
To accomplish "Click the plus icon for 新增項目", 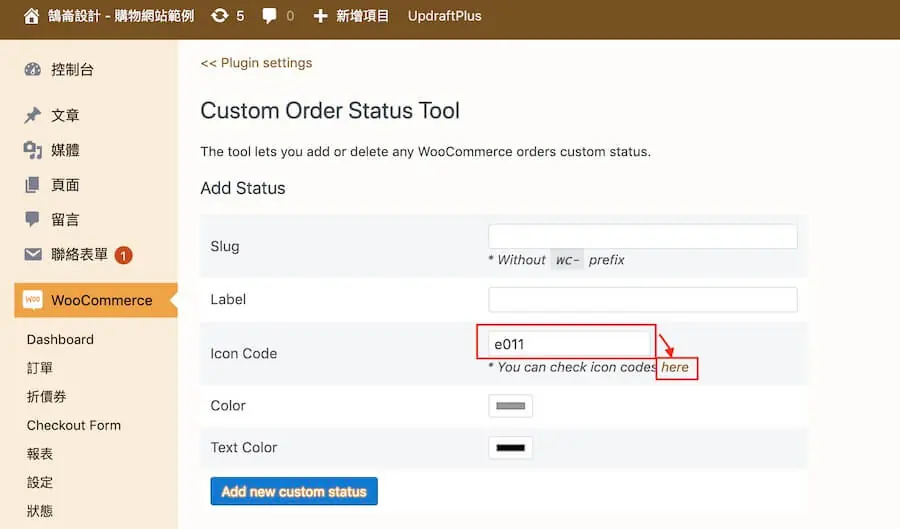I will [320, 16].
